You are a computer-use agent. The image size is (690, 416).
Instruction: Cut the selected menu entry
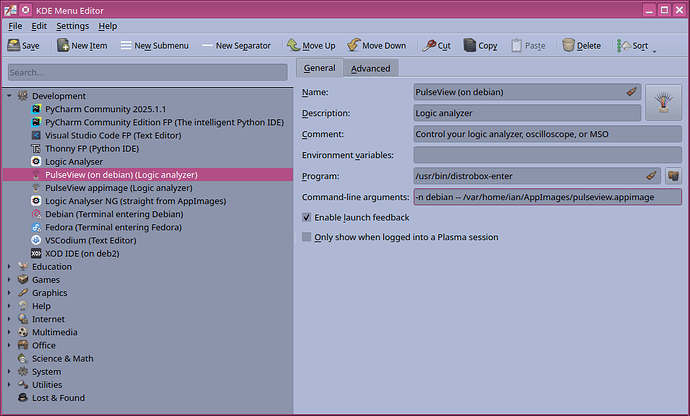point(437,45)
